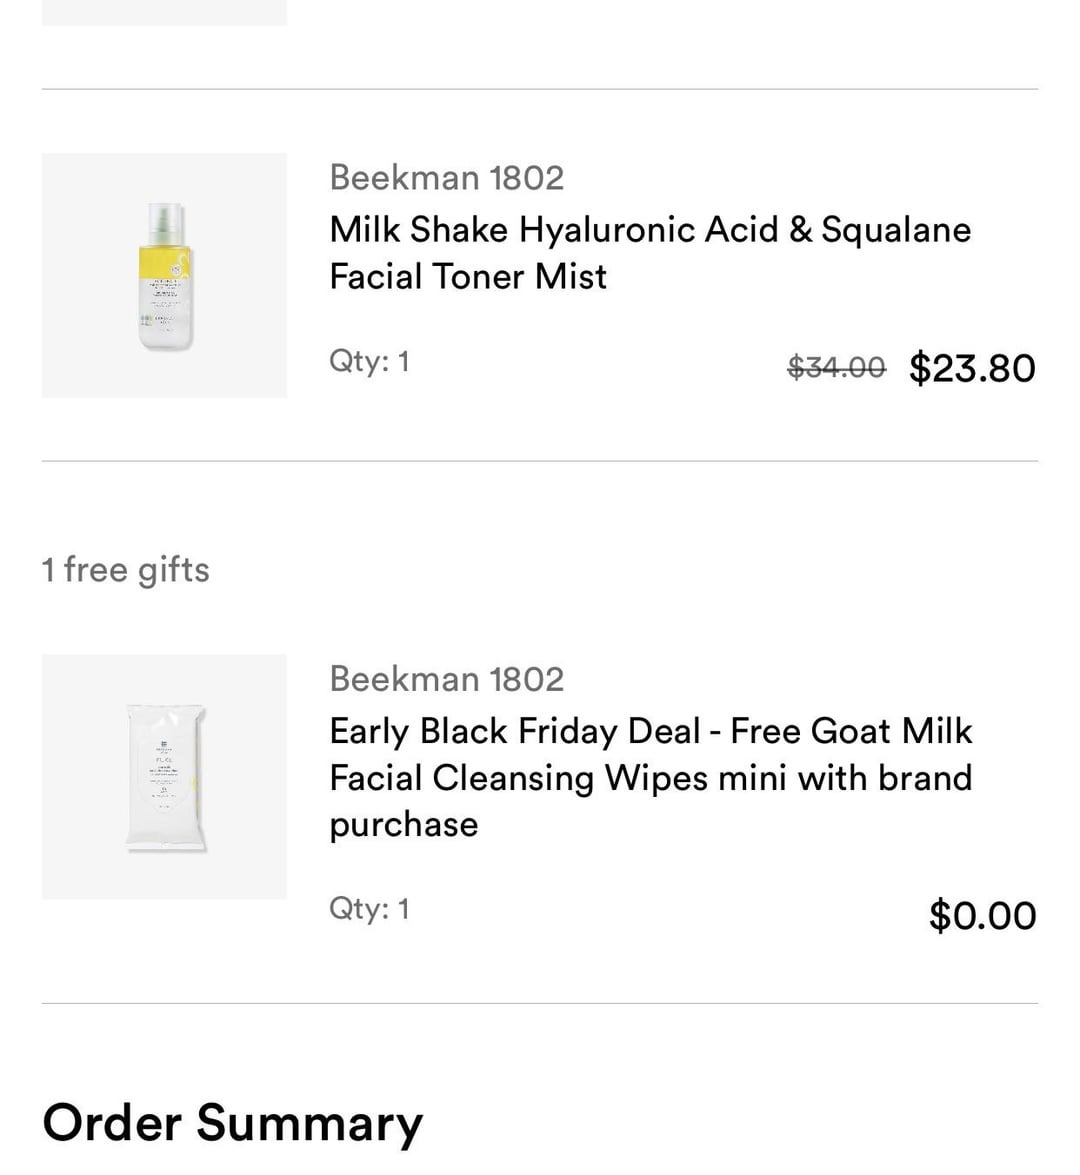Open the Goat Milk cleansing wipes image
Screen dimensions: 1080x1175
coord(164,777)
